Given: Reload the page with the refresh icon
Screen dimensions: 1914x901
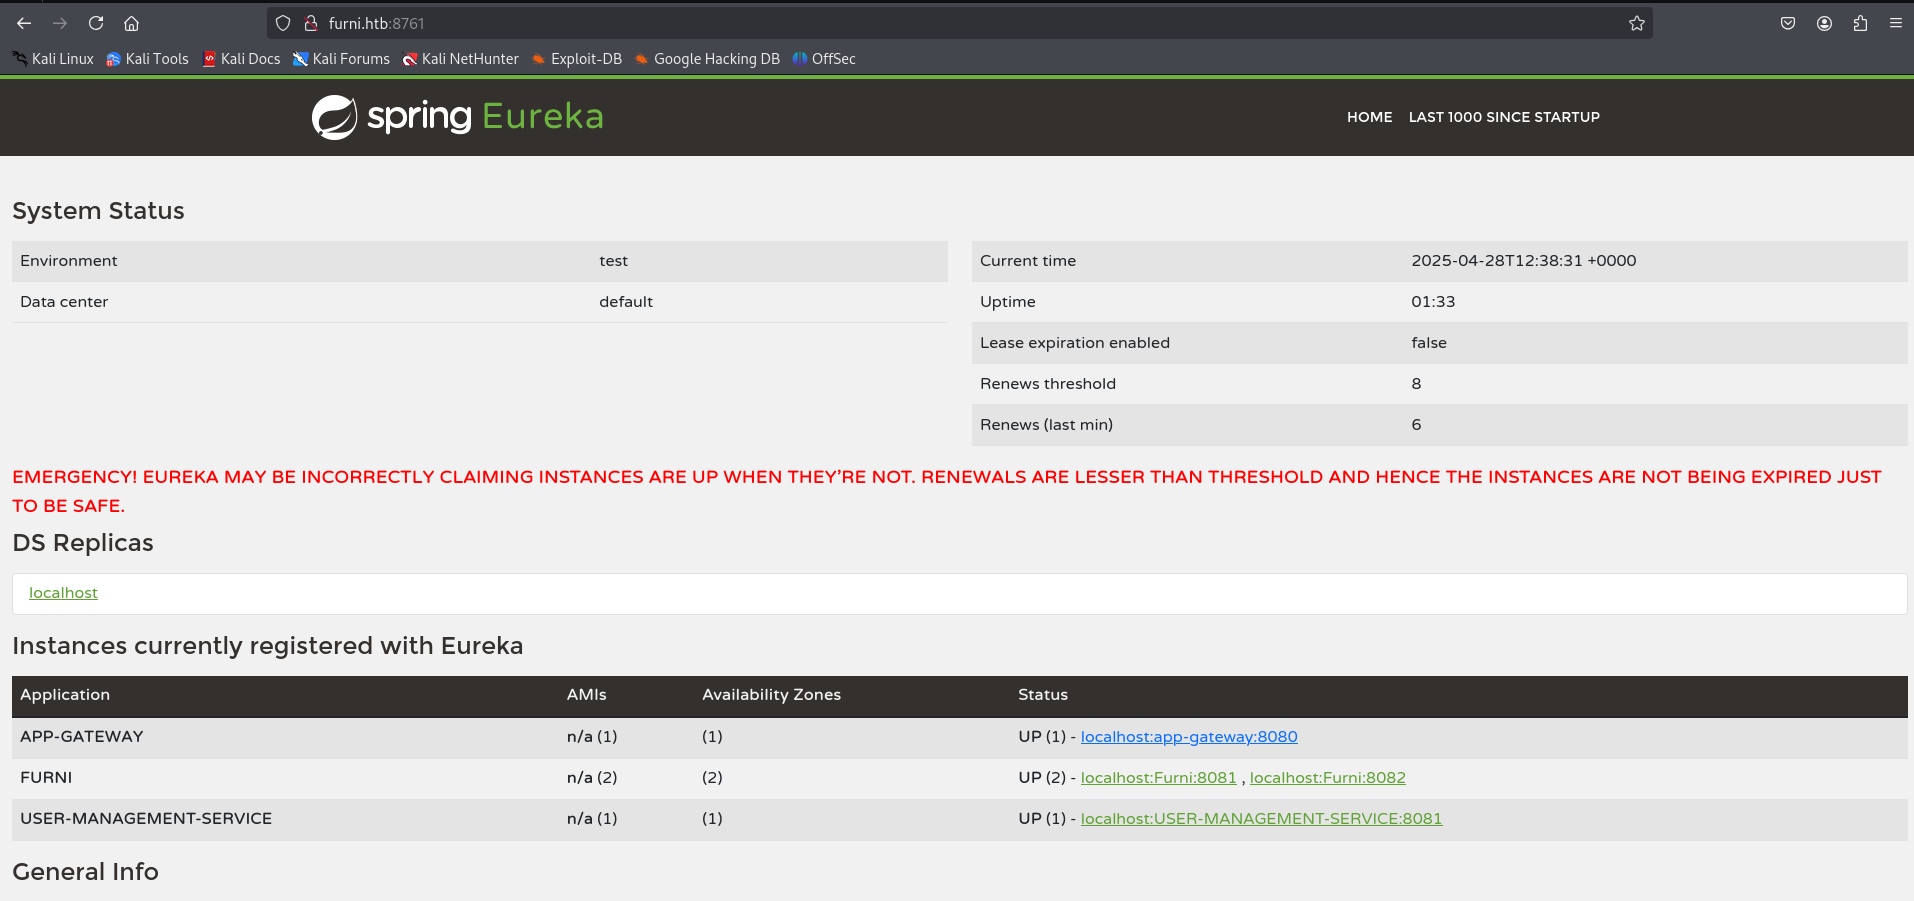Looking at the screenshot, I should point(96,23).
